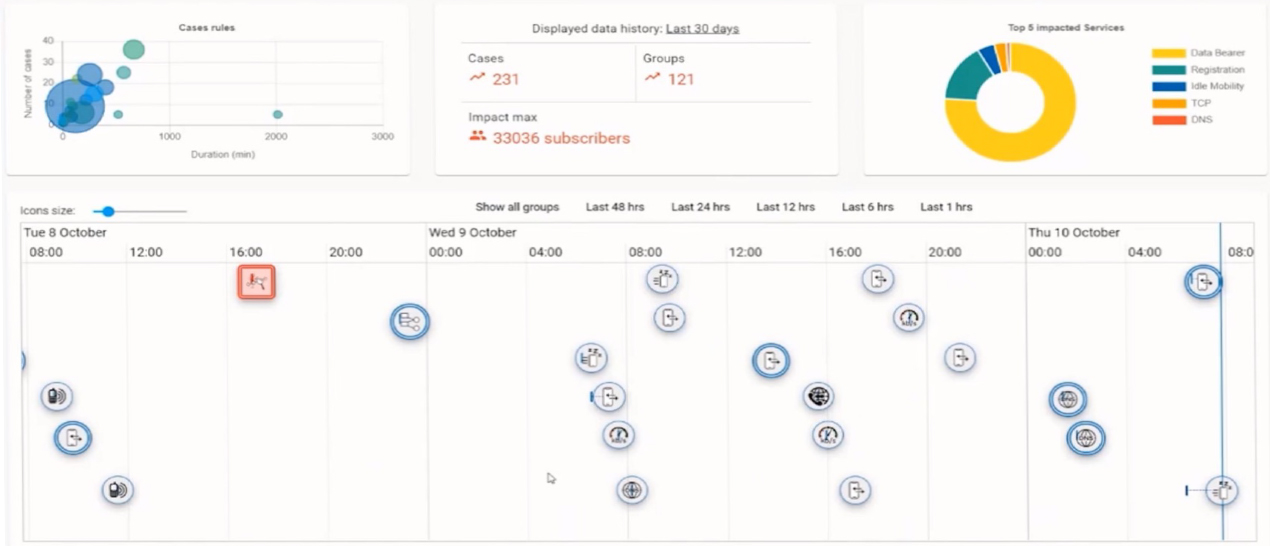The height and width of the screenshot is (546, 1270).
Task: Click the Icons size slider handle
Action: coord(108,211)
